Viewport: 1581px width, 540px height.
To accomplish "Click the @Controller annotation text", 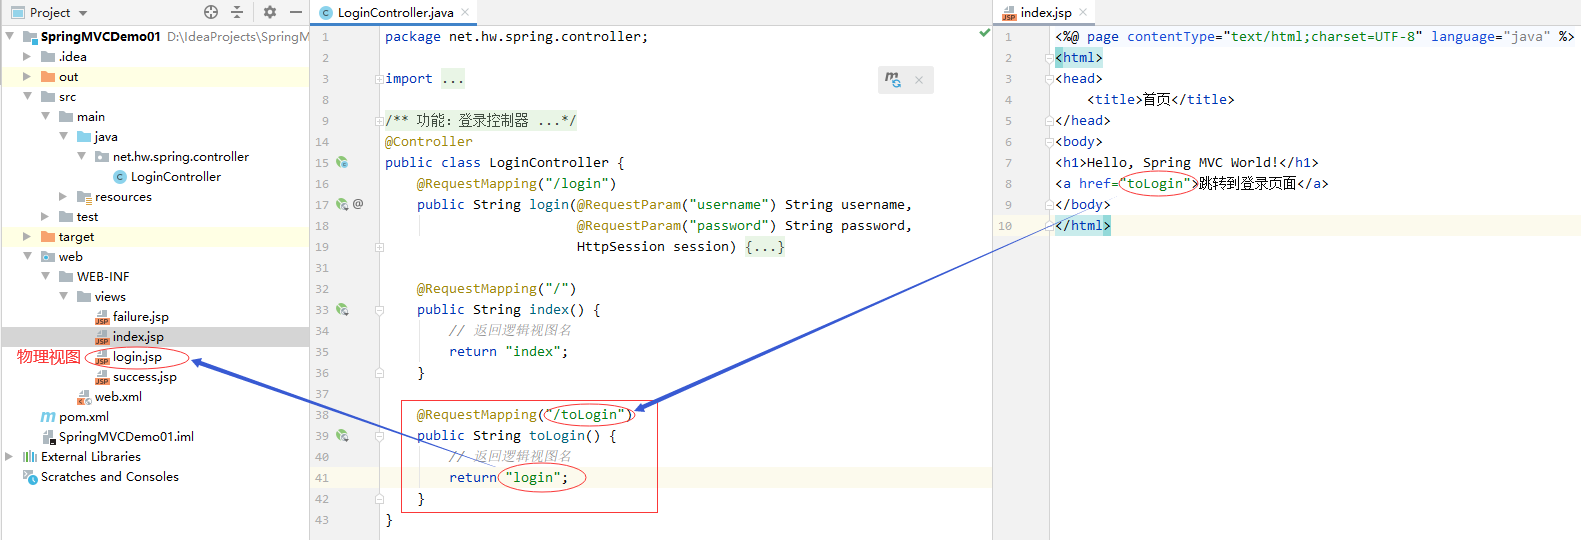I will tap(429, 141).
